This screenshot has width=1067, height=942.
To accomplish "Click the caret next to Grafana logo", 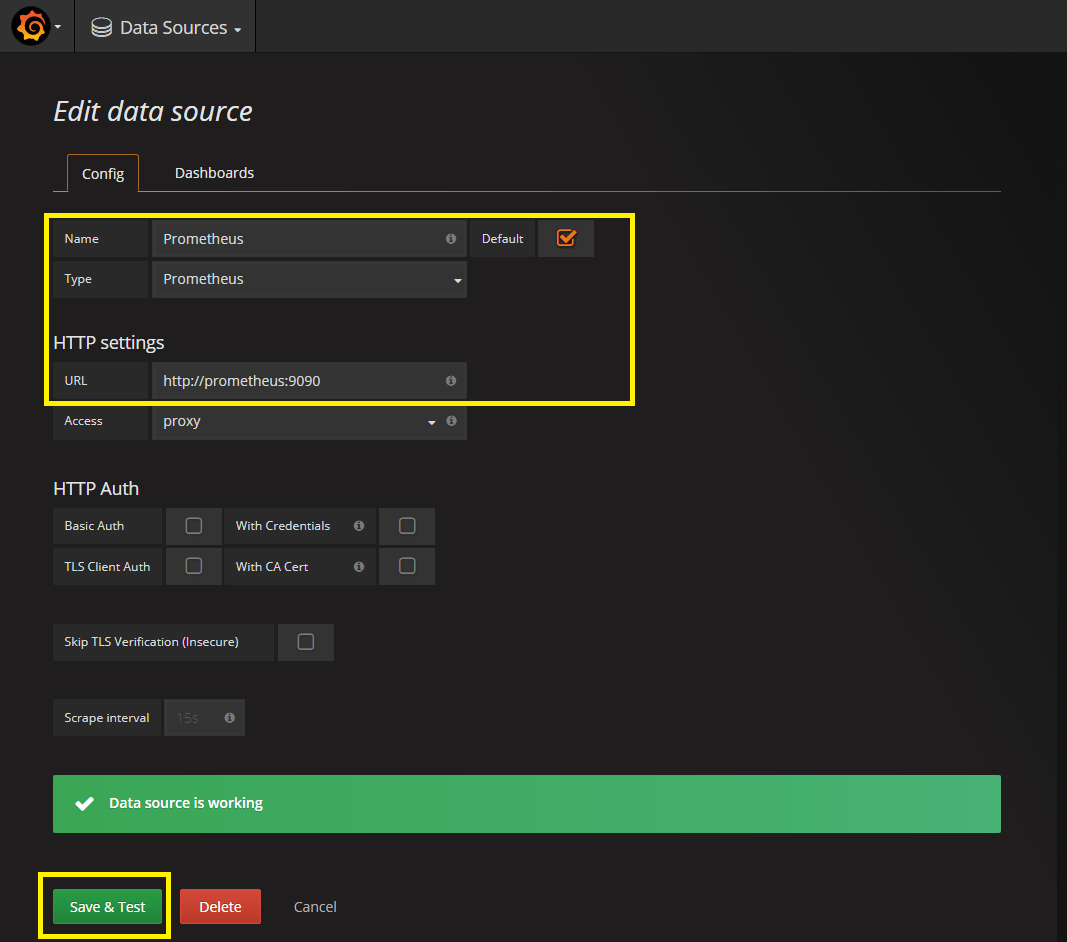I will click(x=58, y=27).
